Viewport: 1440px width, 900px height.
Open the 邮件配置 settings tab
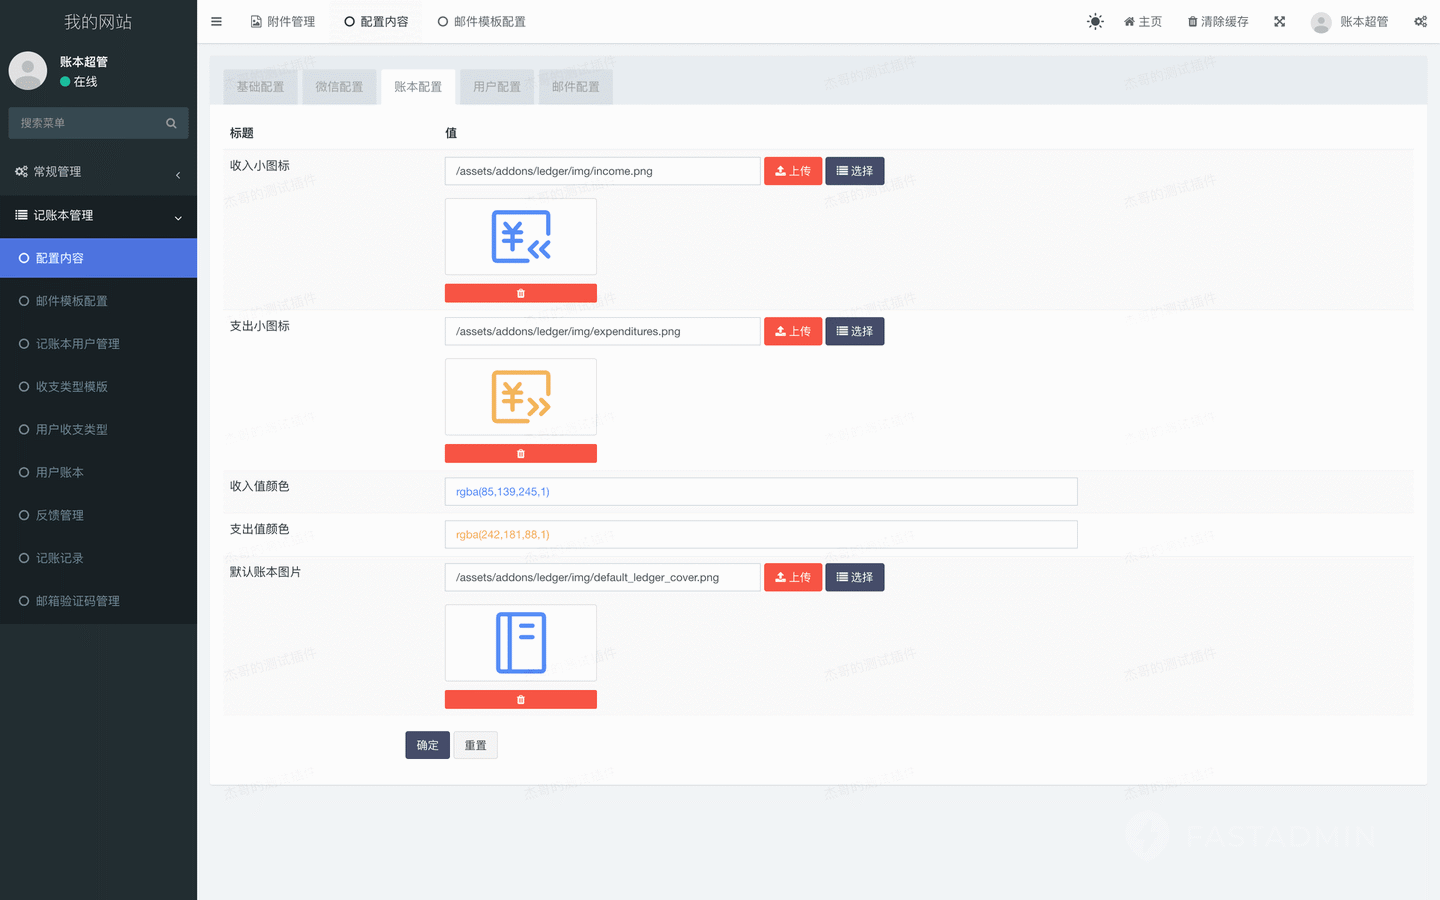pyautogui.click(x=575, y=87)
